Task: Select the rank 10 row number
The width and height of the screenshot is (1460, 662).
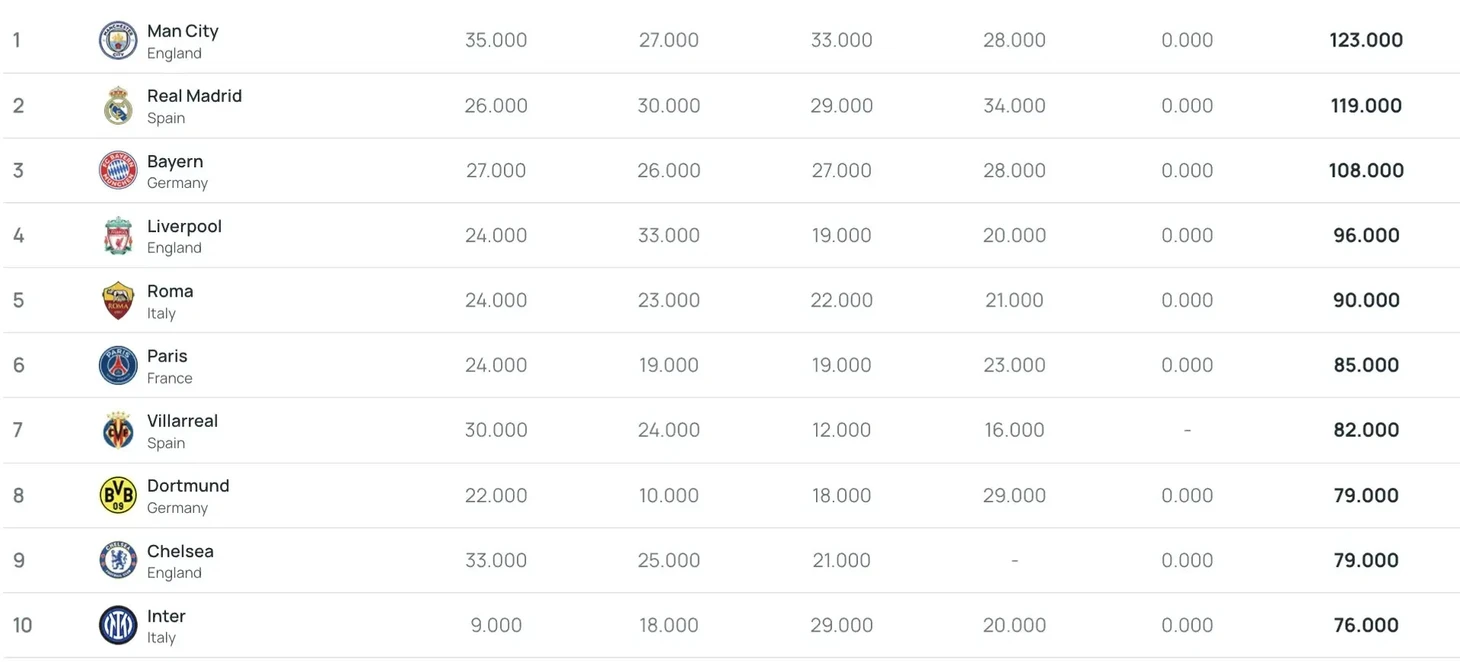Action: pyautogui.click(x=22, y=625)
